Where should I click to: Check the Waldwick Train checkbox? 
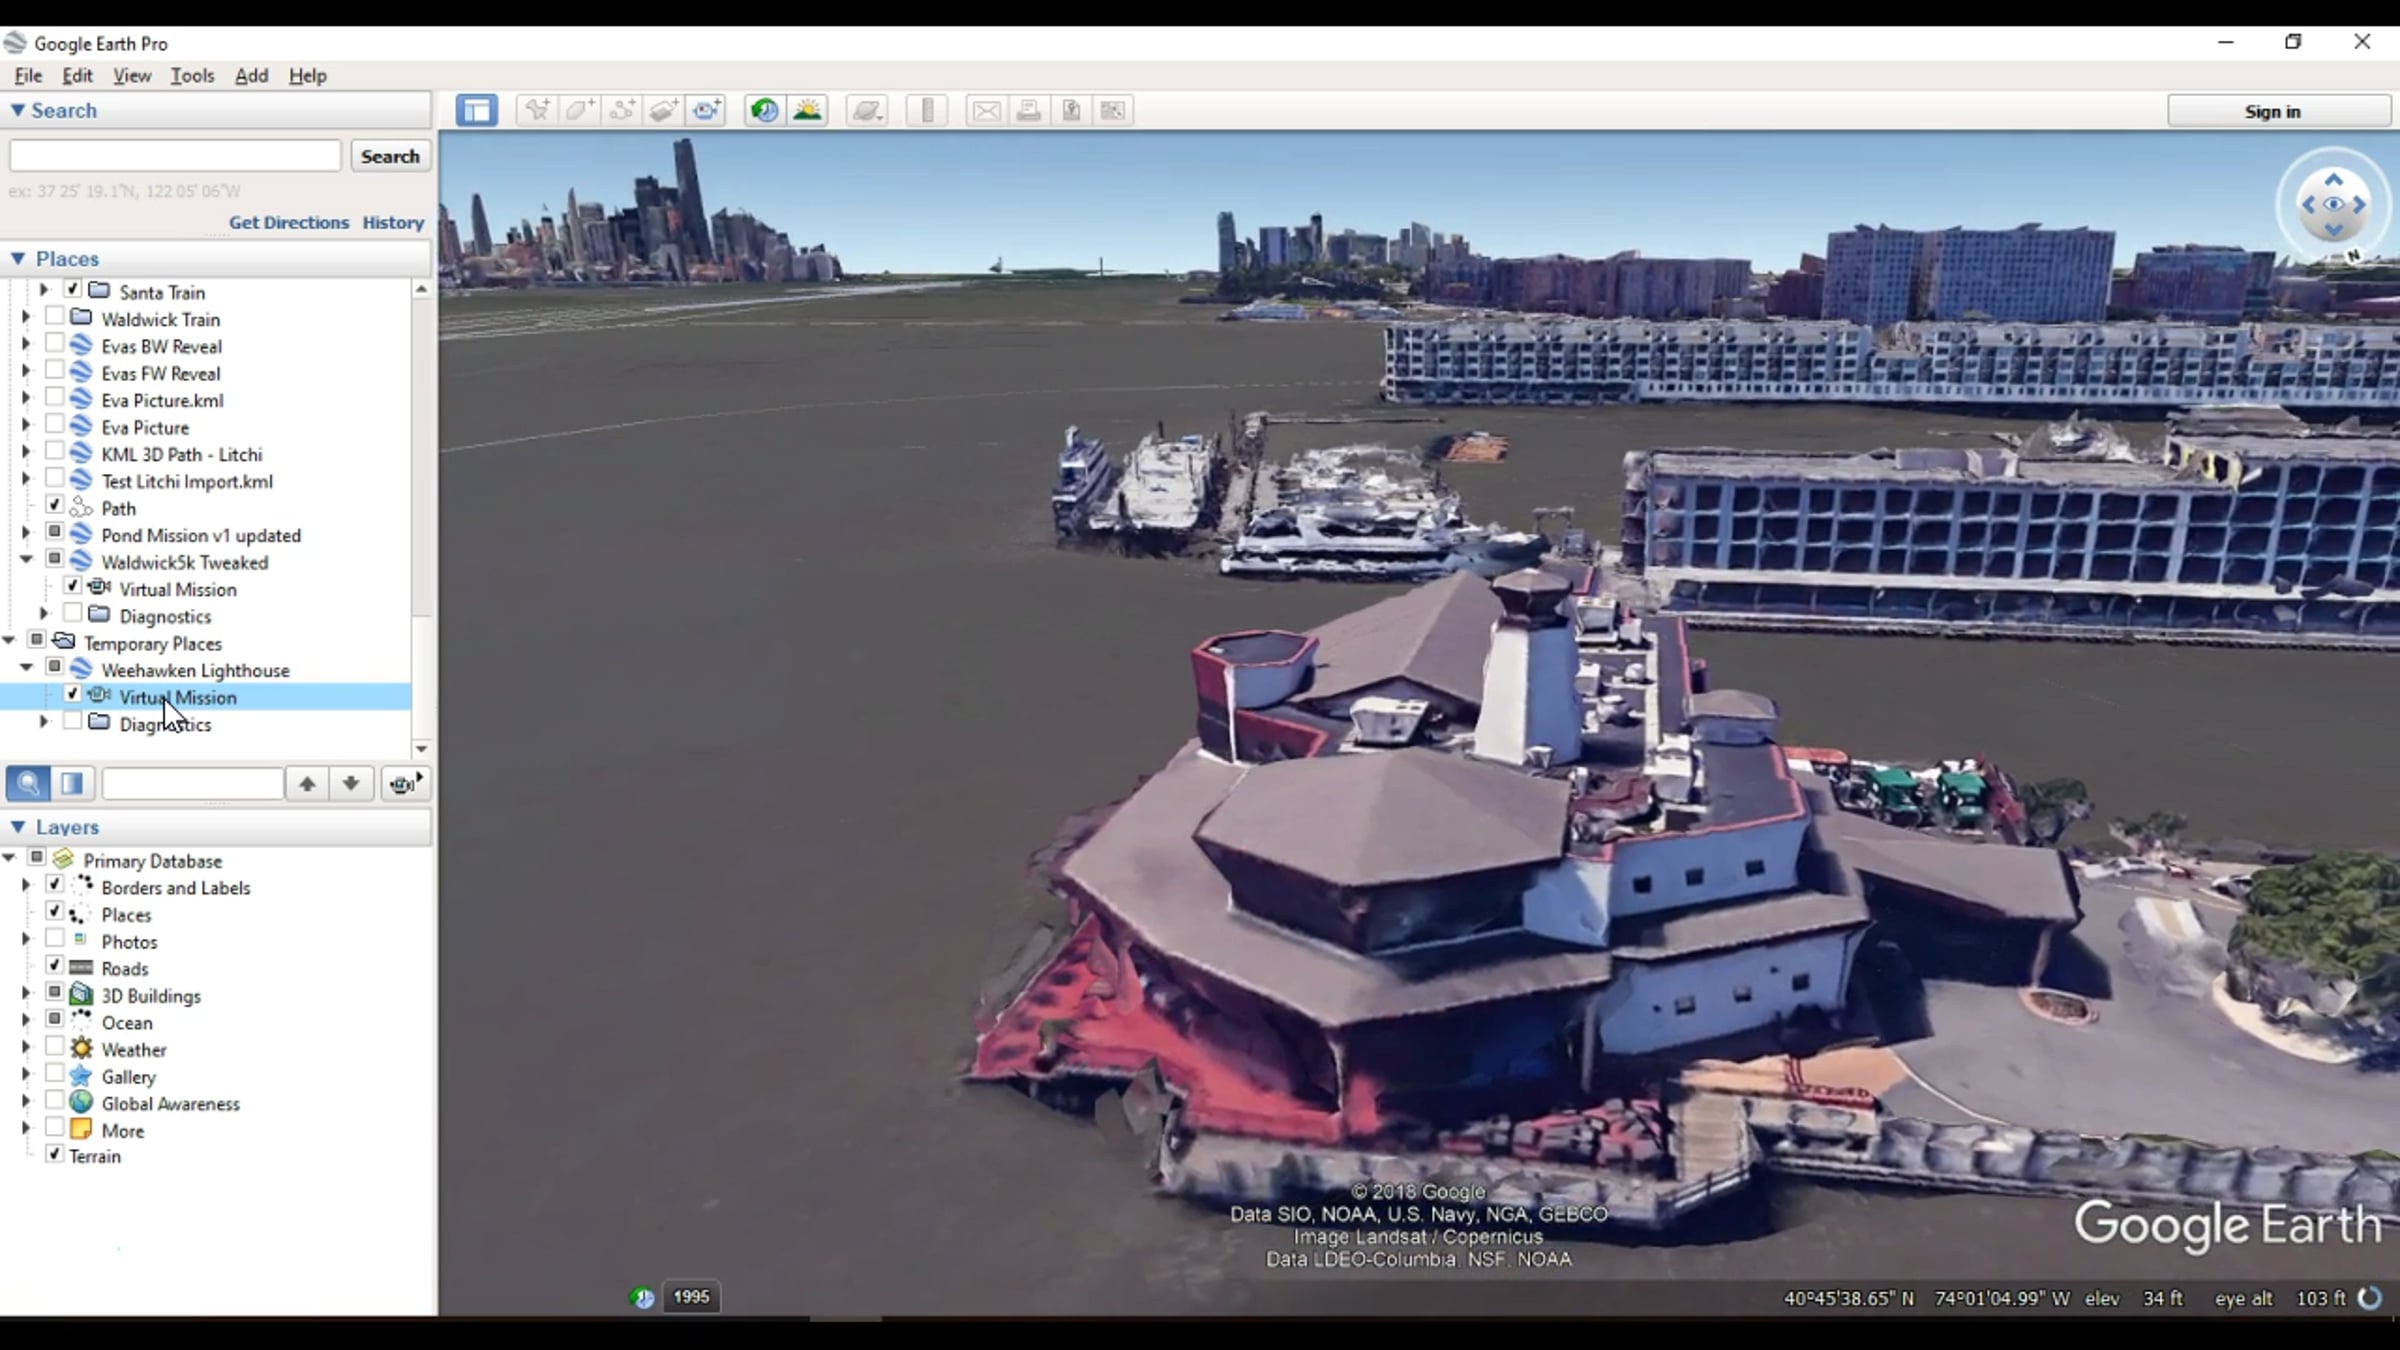click(55, 317)
